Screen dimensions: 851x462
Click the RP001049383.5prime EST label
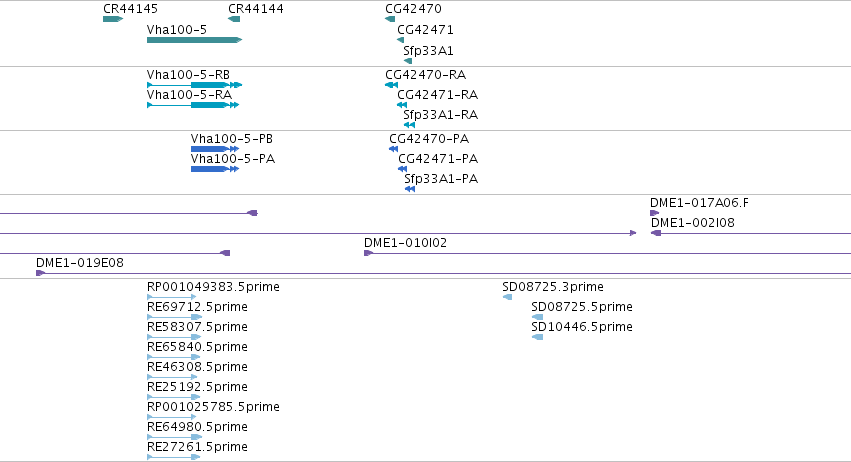coord(213,287)
